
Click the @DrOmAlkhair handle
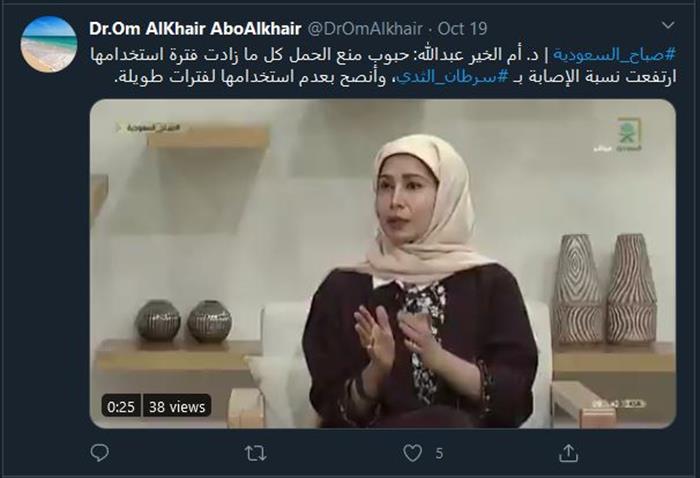(x=365, y=29)
